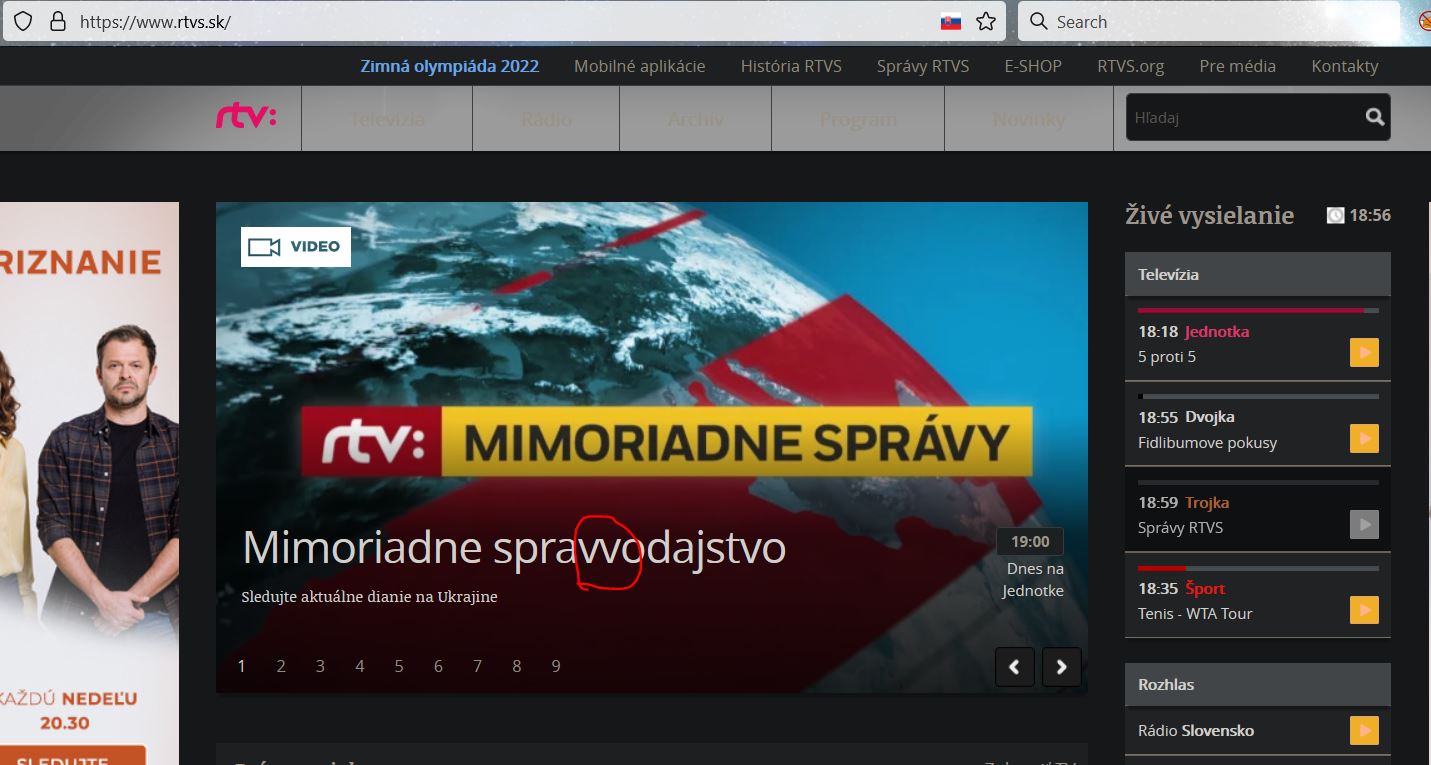Open Mobilné aplikácie link

click(640, 66)
